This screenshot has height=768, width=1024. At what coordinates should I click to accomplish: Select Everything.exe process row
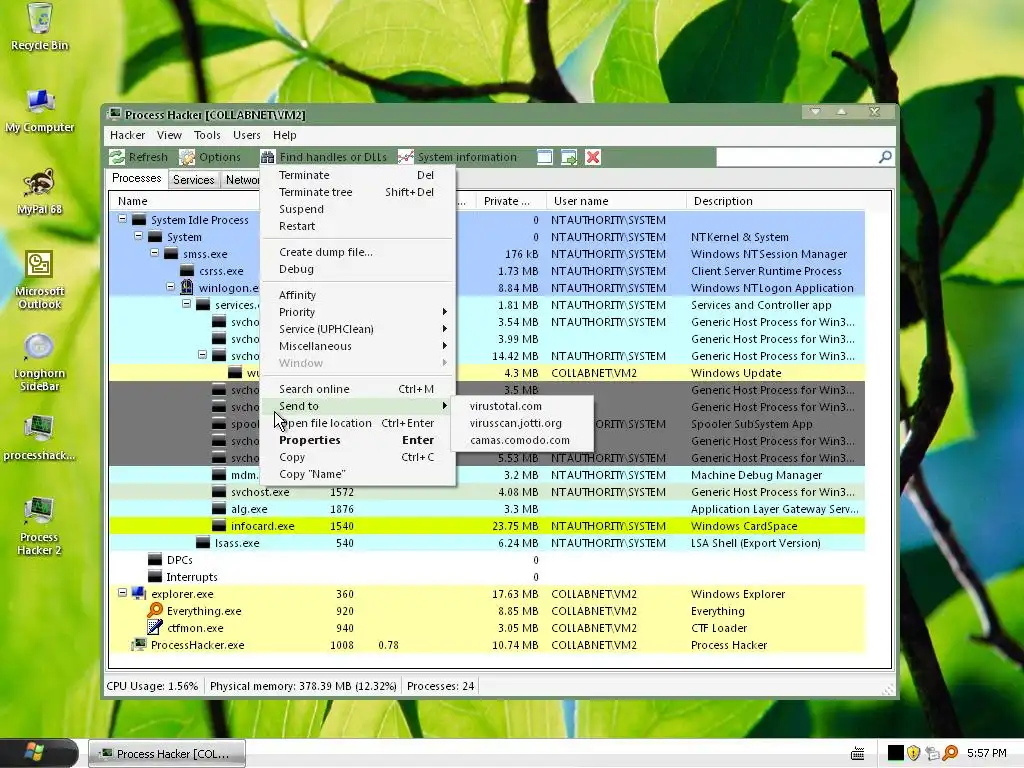[487, 611]
